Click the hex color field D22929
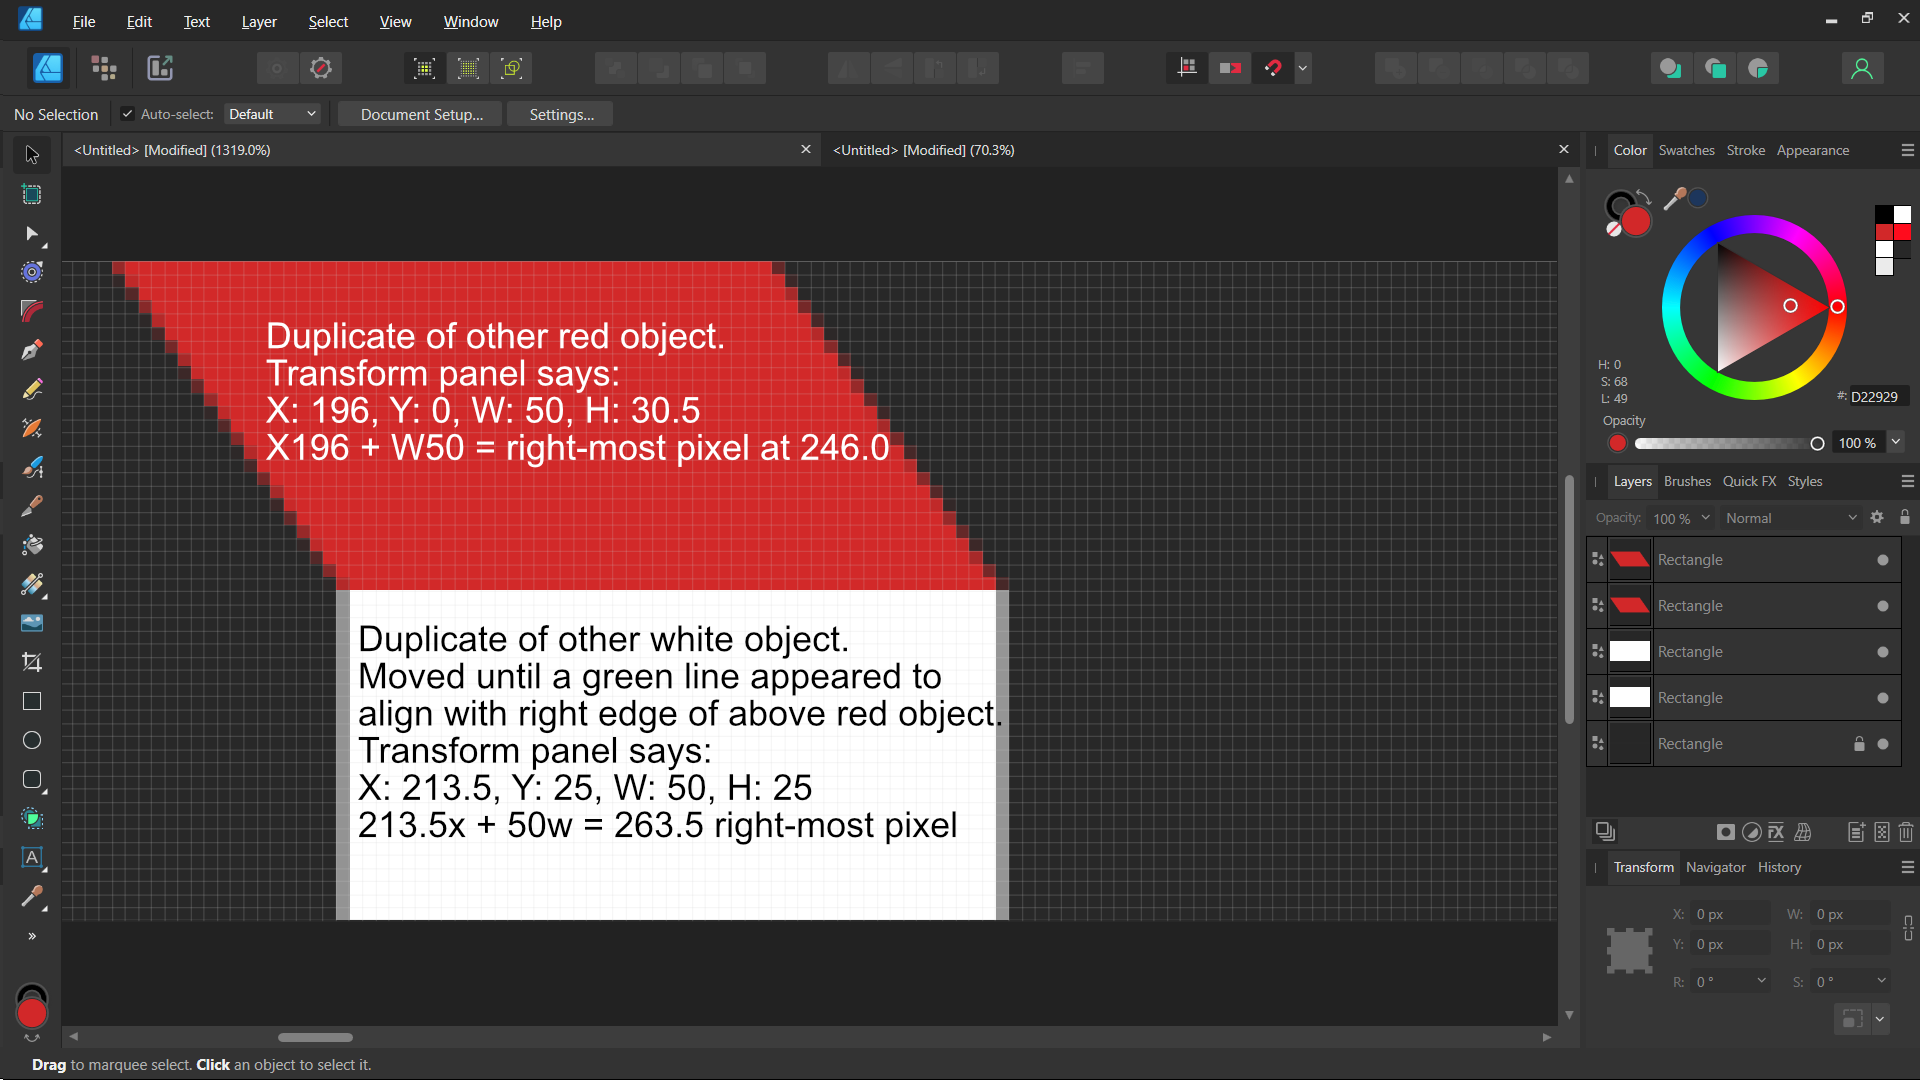1920x1080 pixels. click(1878, 396)
